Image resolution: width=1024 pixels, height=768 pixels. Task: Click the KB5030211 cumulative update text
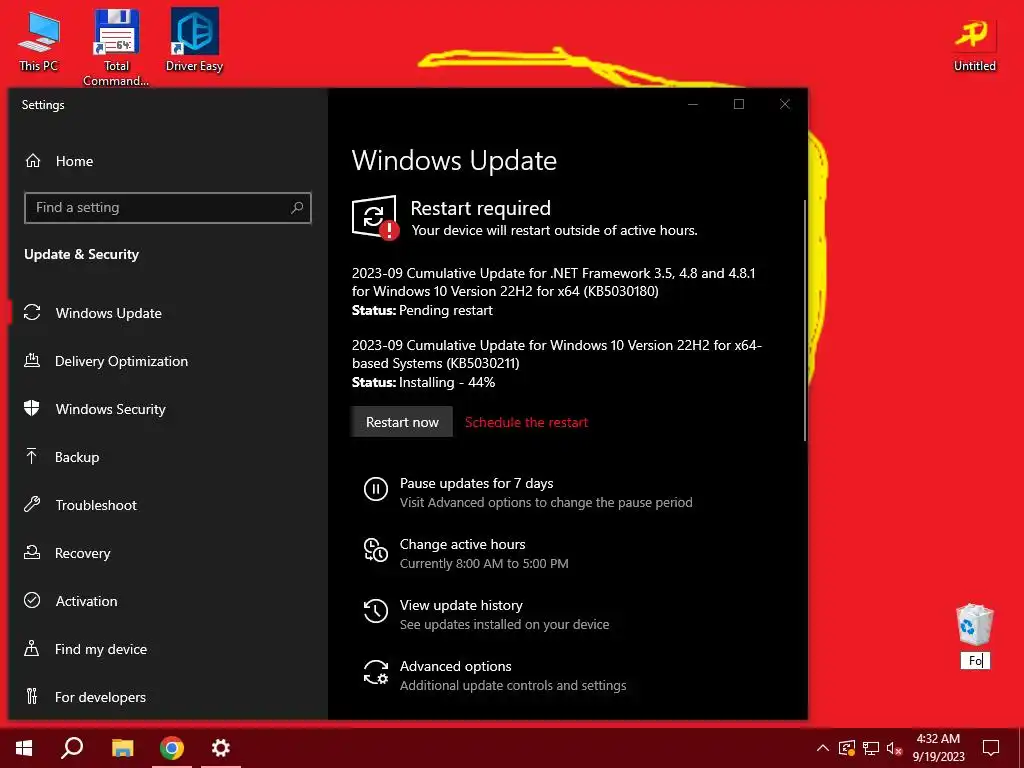tap(557, 354)
